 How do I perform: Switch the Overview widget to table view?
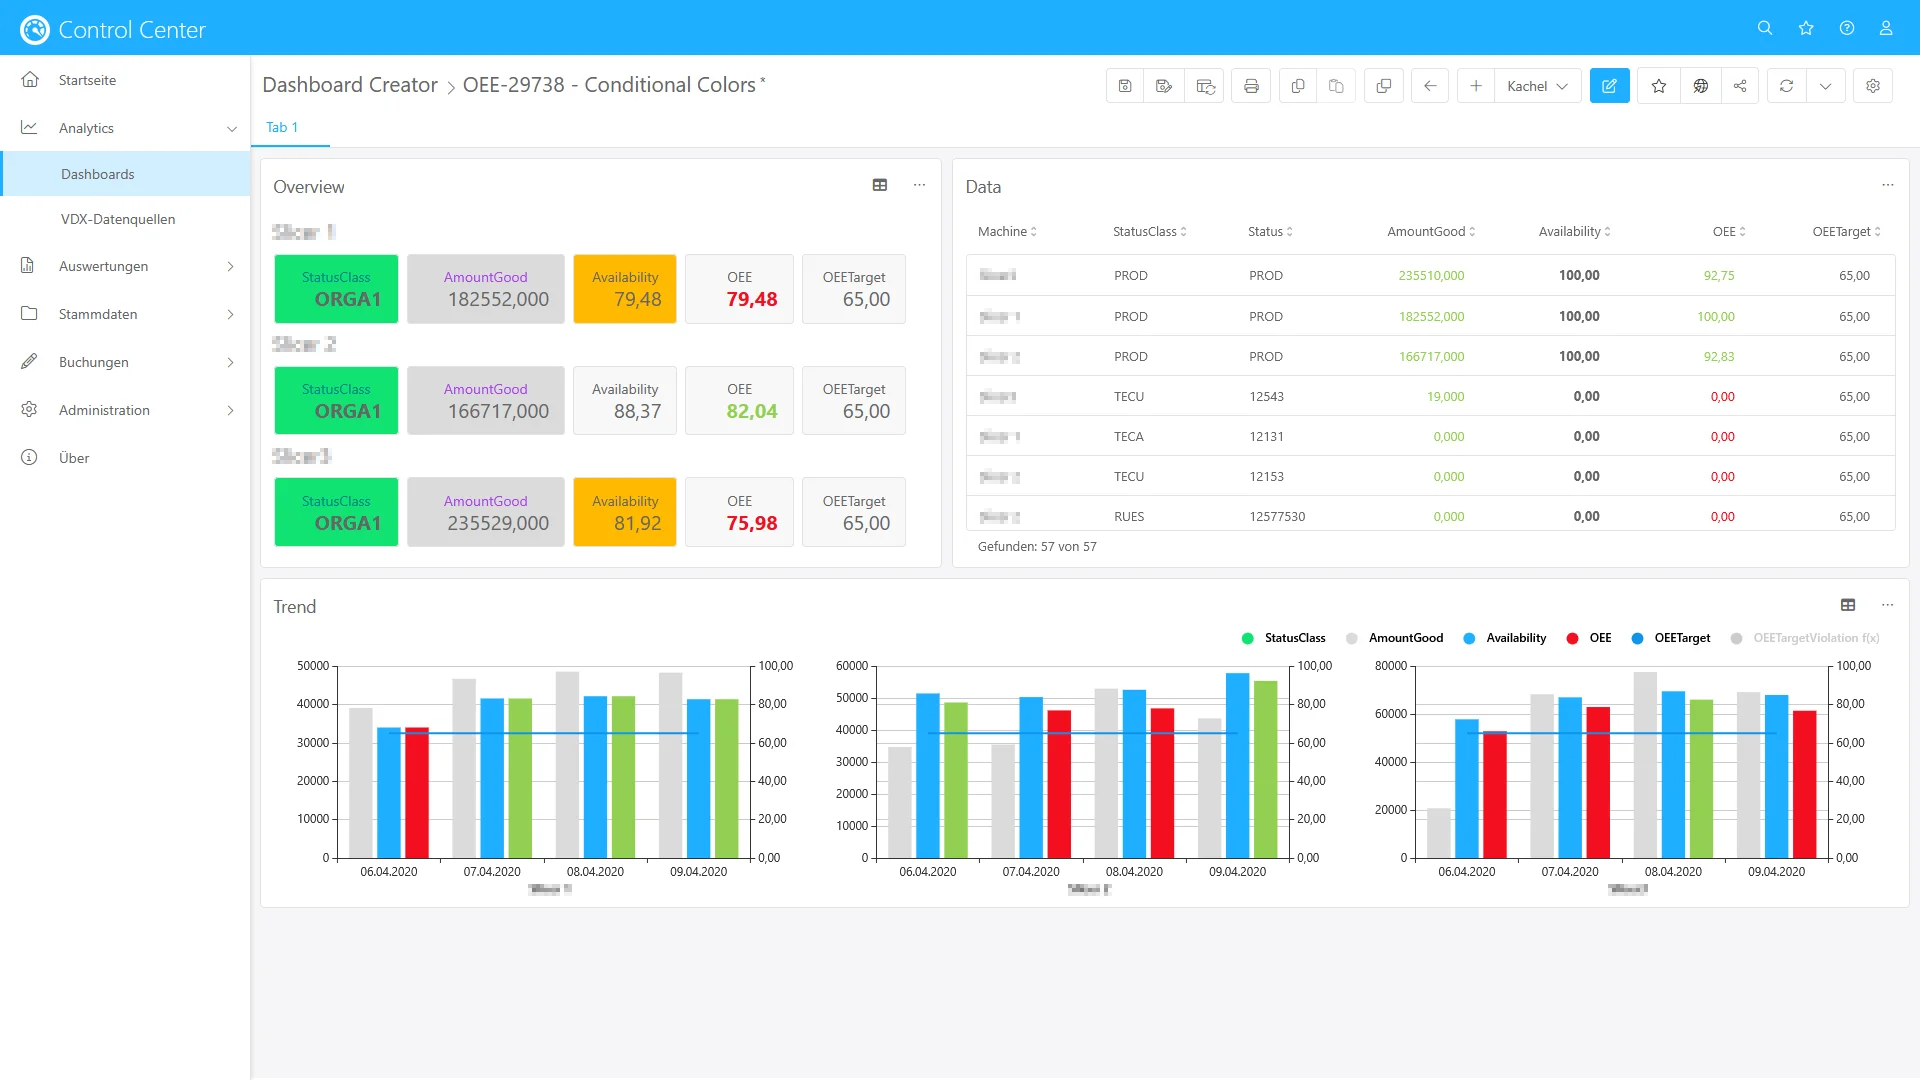tap(881, 185)
